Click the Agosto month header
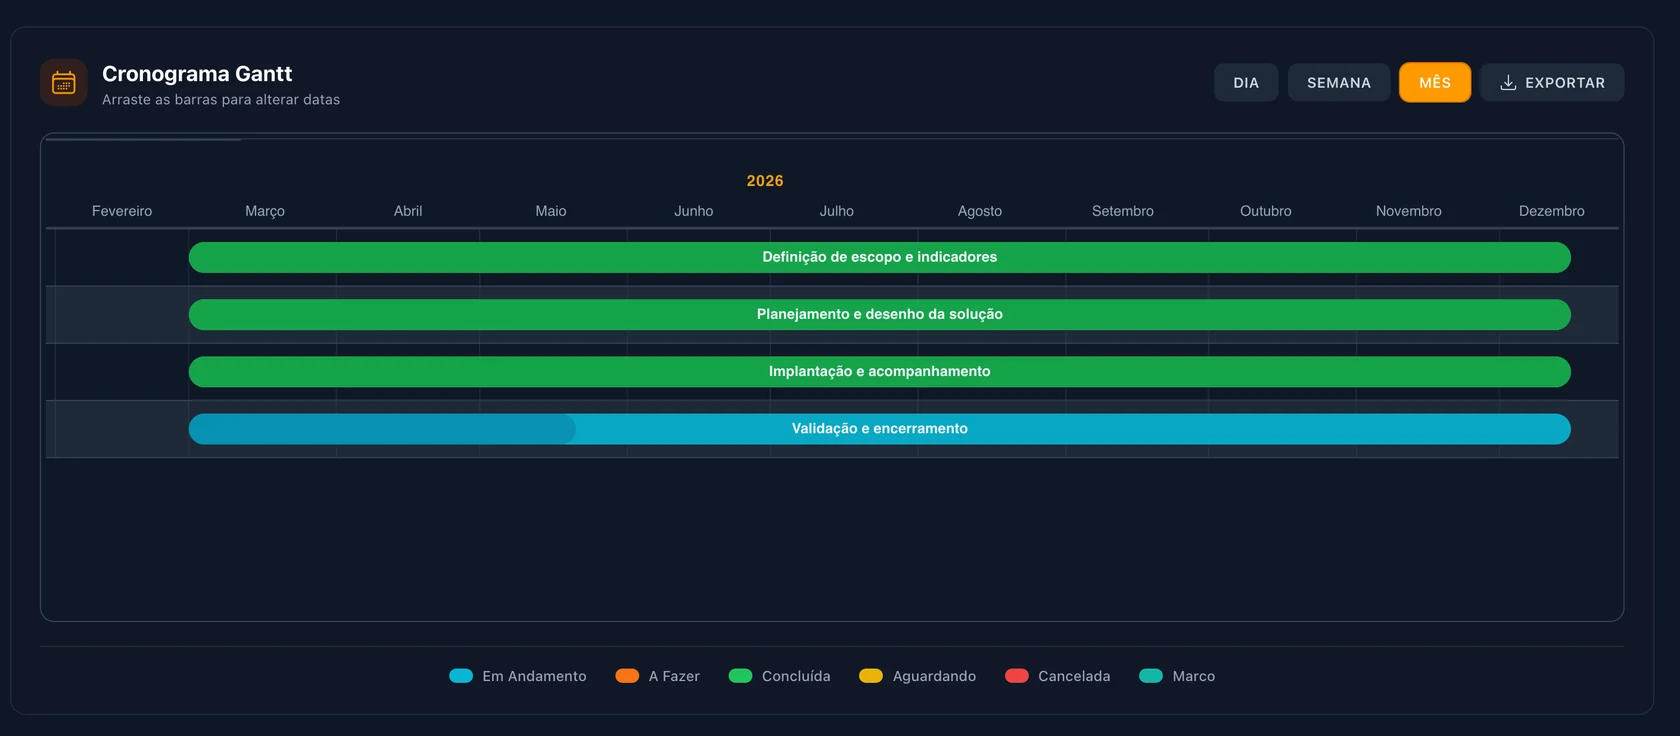 coord(980,211)
